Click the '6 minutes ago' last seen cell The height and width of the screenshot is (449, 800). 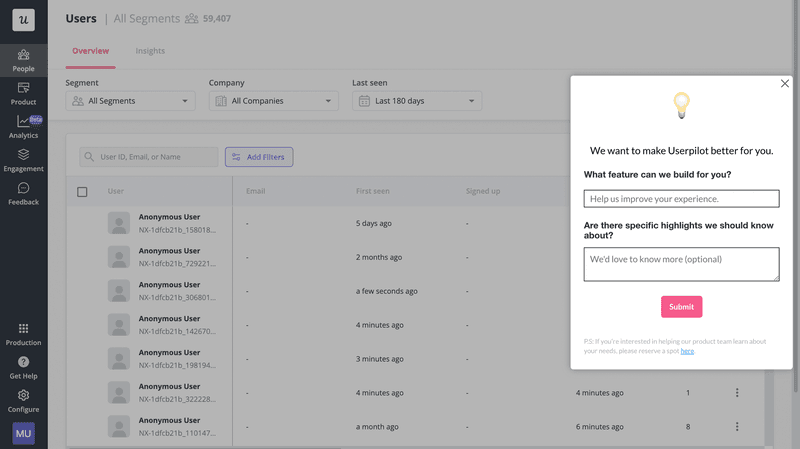[599, 427]
